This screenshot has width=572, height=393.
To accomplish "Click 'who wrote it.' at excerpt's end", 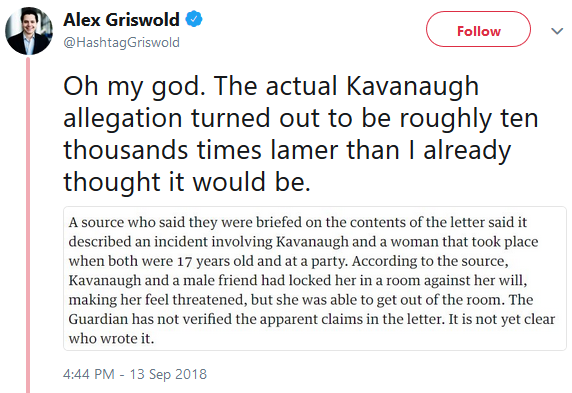I will coord(111,339).
